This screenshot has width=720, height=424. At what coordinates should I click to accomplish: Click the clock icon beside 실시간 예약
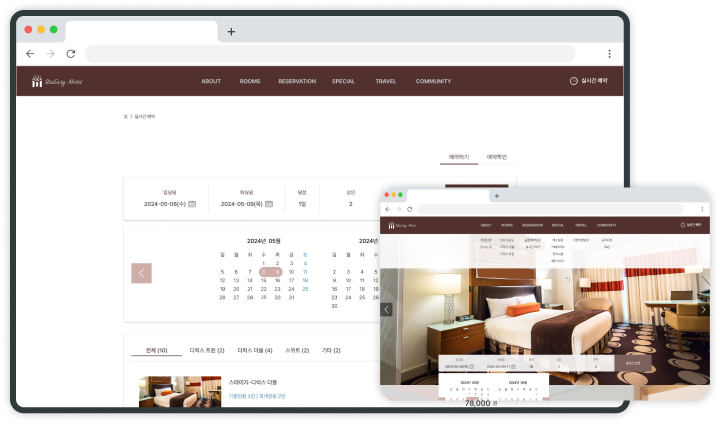pyautogui.click(x=573, y=81)
